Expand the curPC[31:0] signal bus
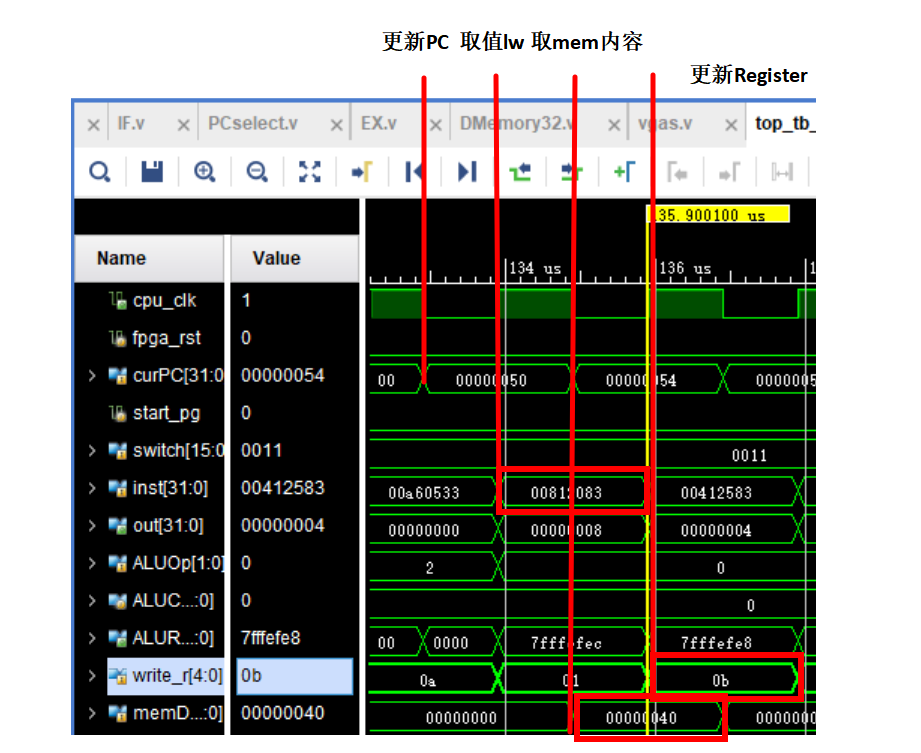Viewport: 921px width, 753px height. [x=92, y=376]
